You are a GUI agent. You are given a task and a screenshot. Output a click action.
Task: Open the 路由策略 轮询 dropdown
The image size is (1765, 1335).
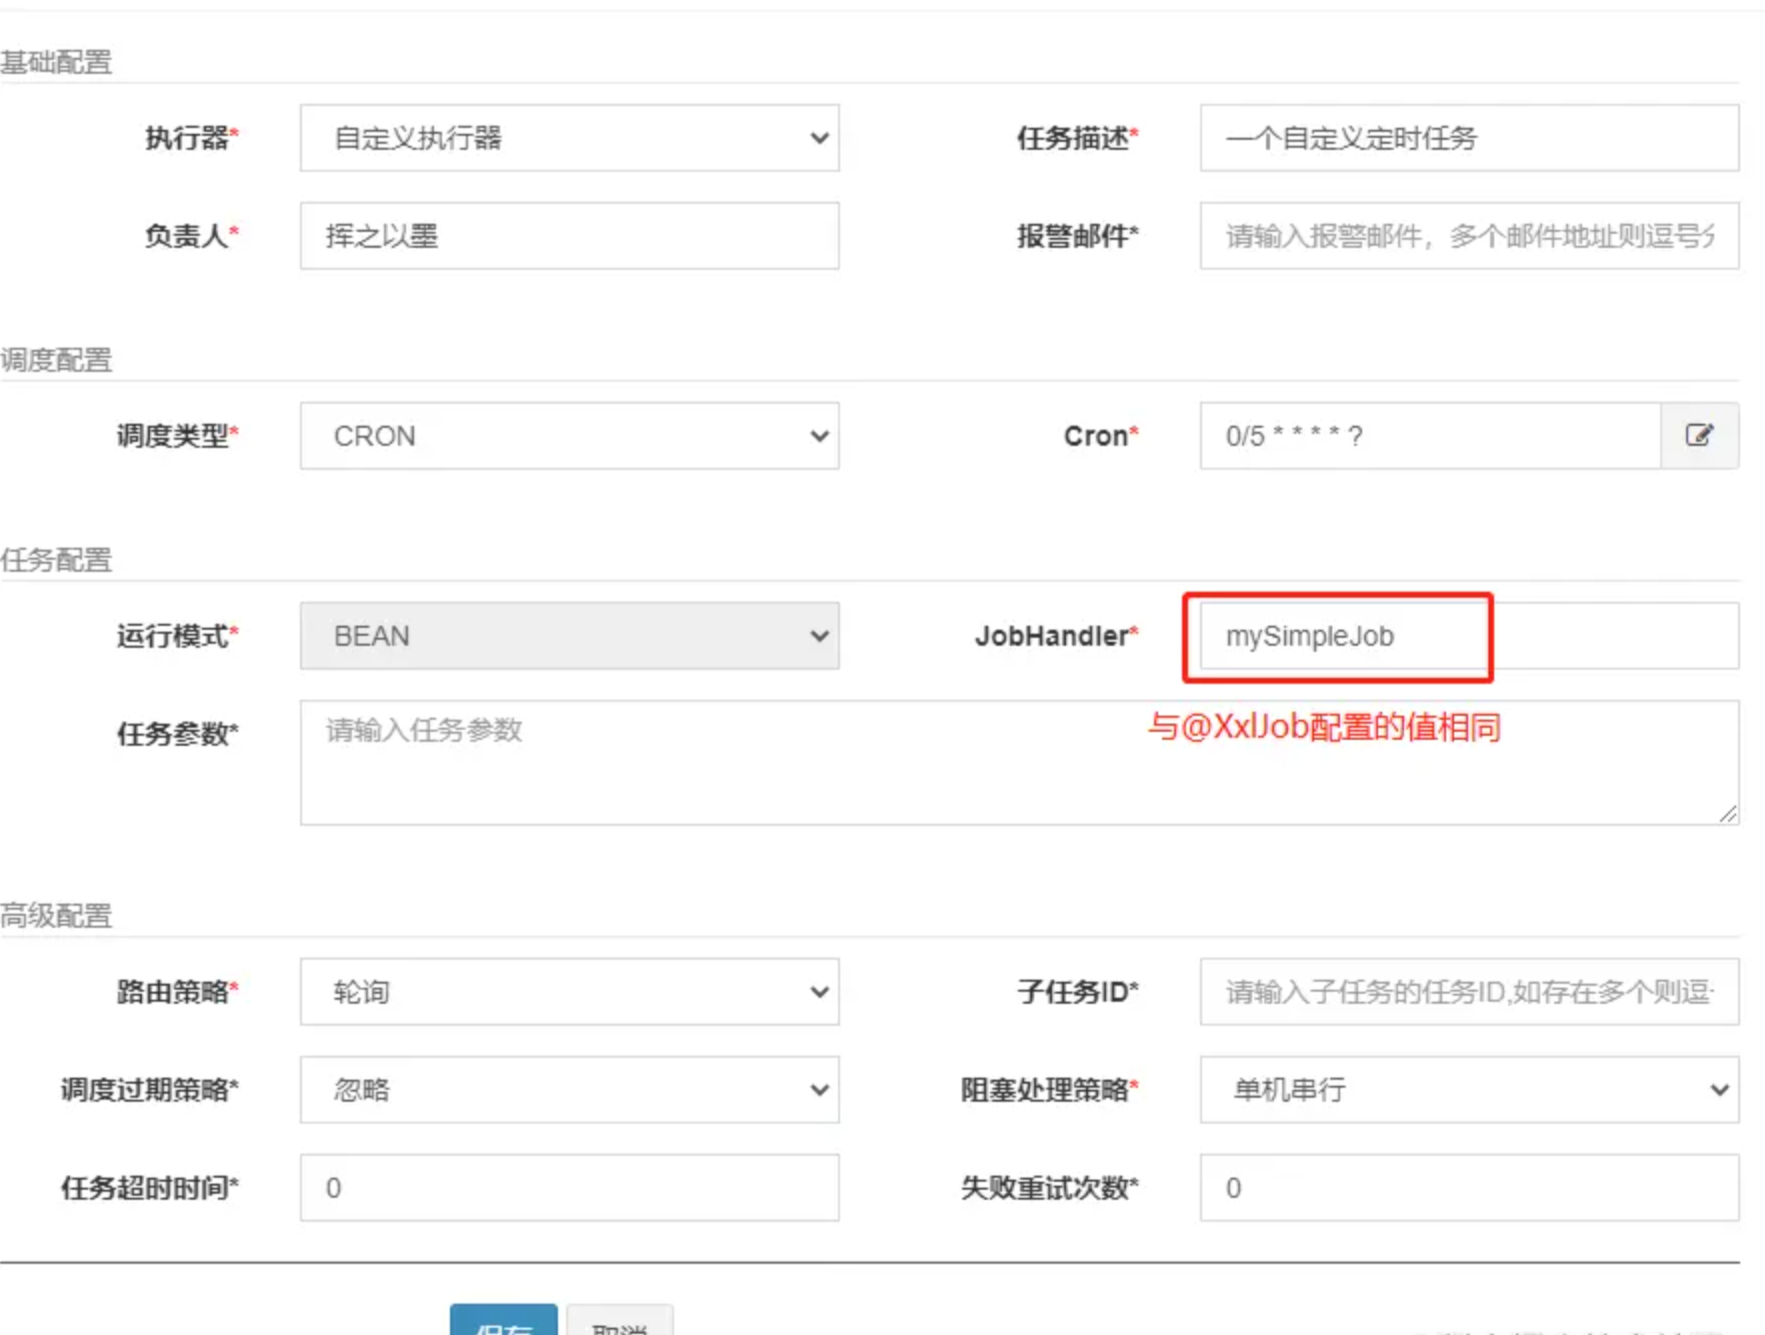click(569, 992)
